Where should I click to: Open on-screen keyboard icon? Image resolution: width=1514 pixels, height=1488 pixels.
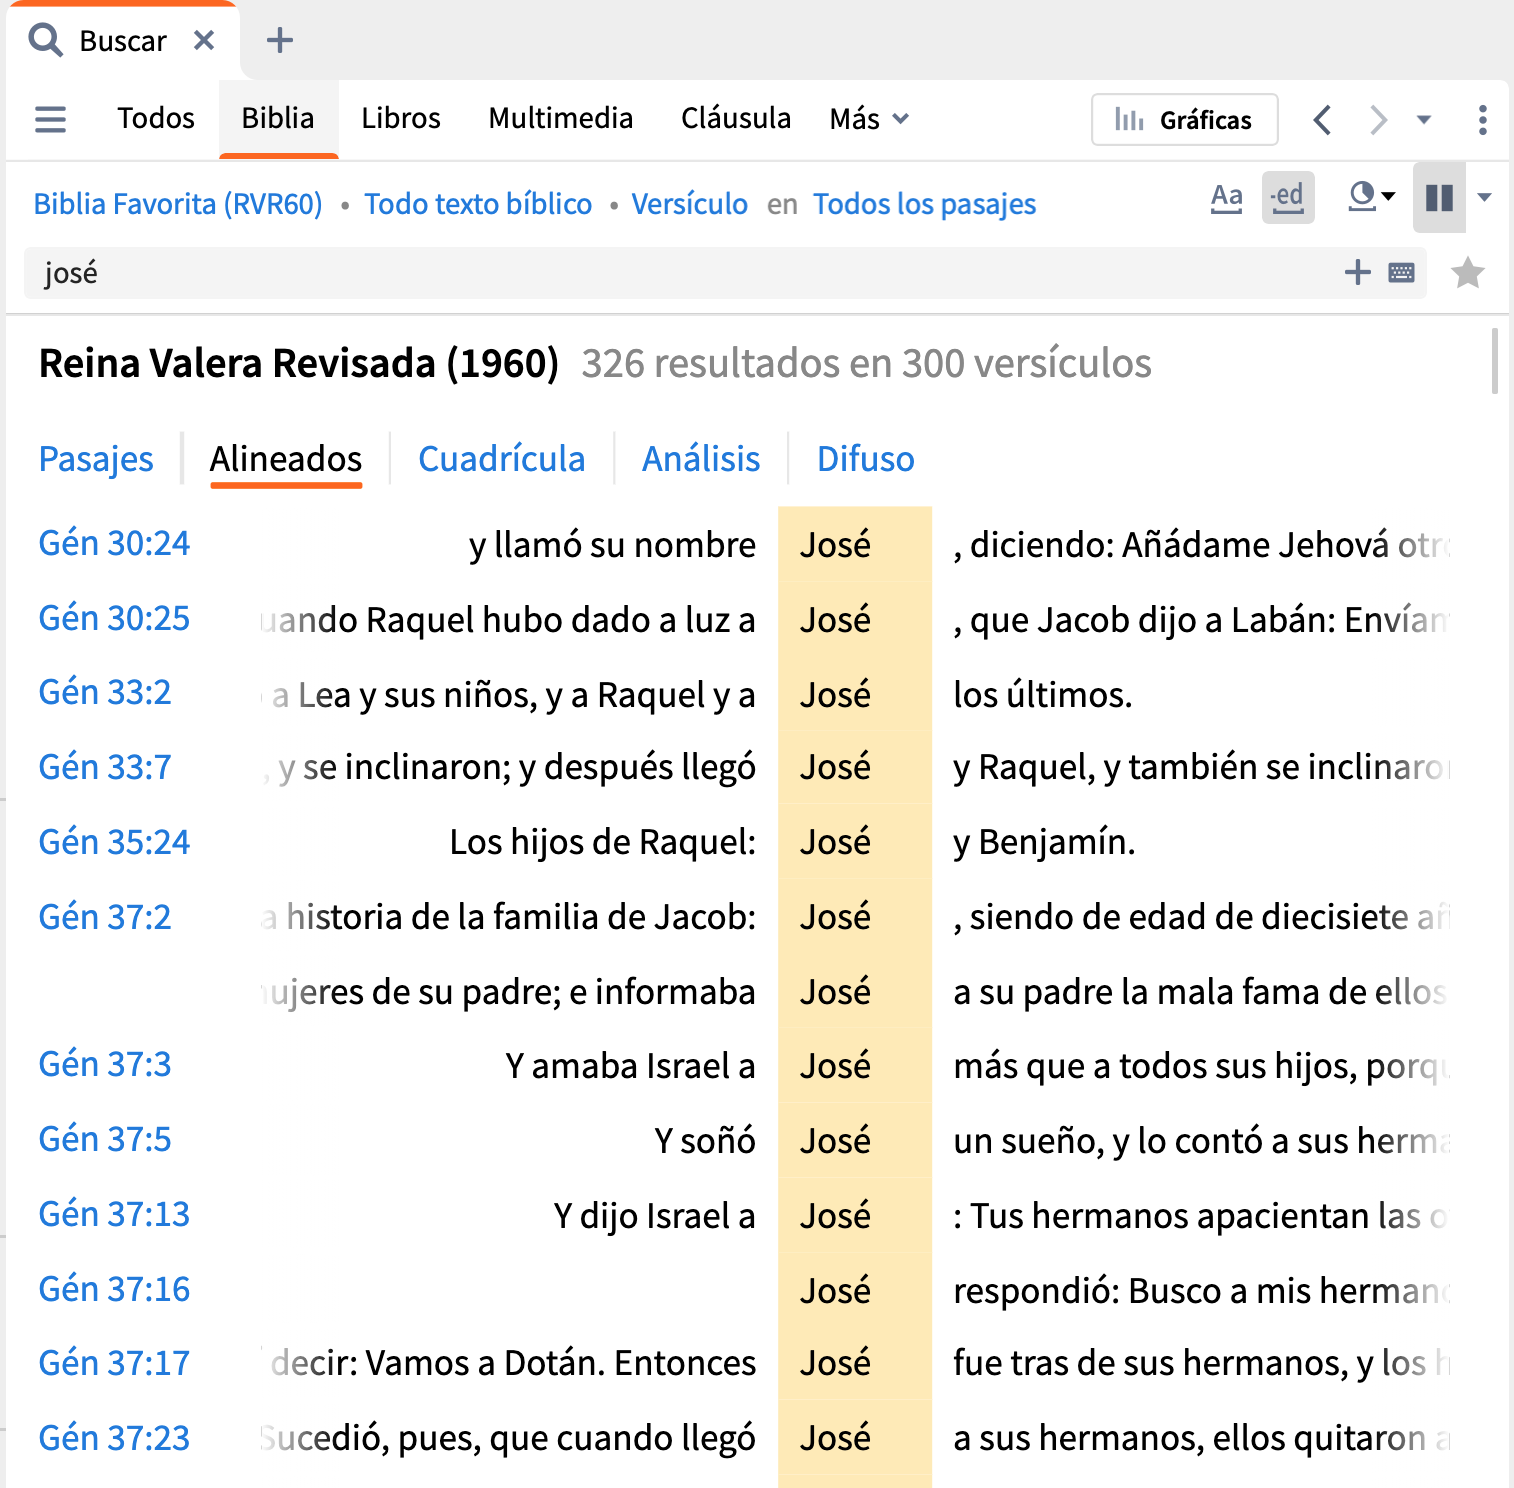[x=1402, y=272]
